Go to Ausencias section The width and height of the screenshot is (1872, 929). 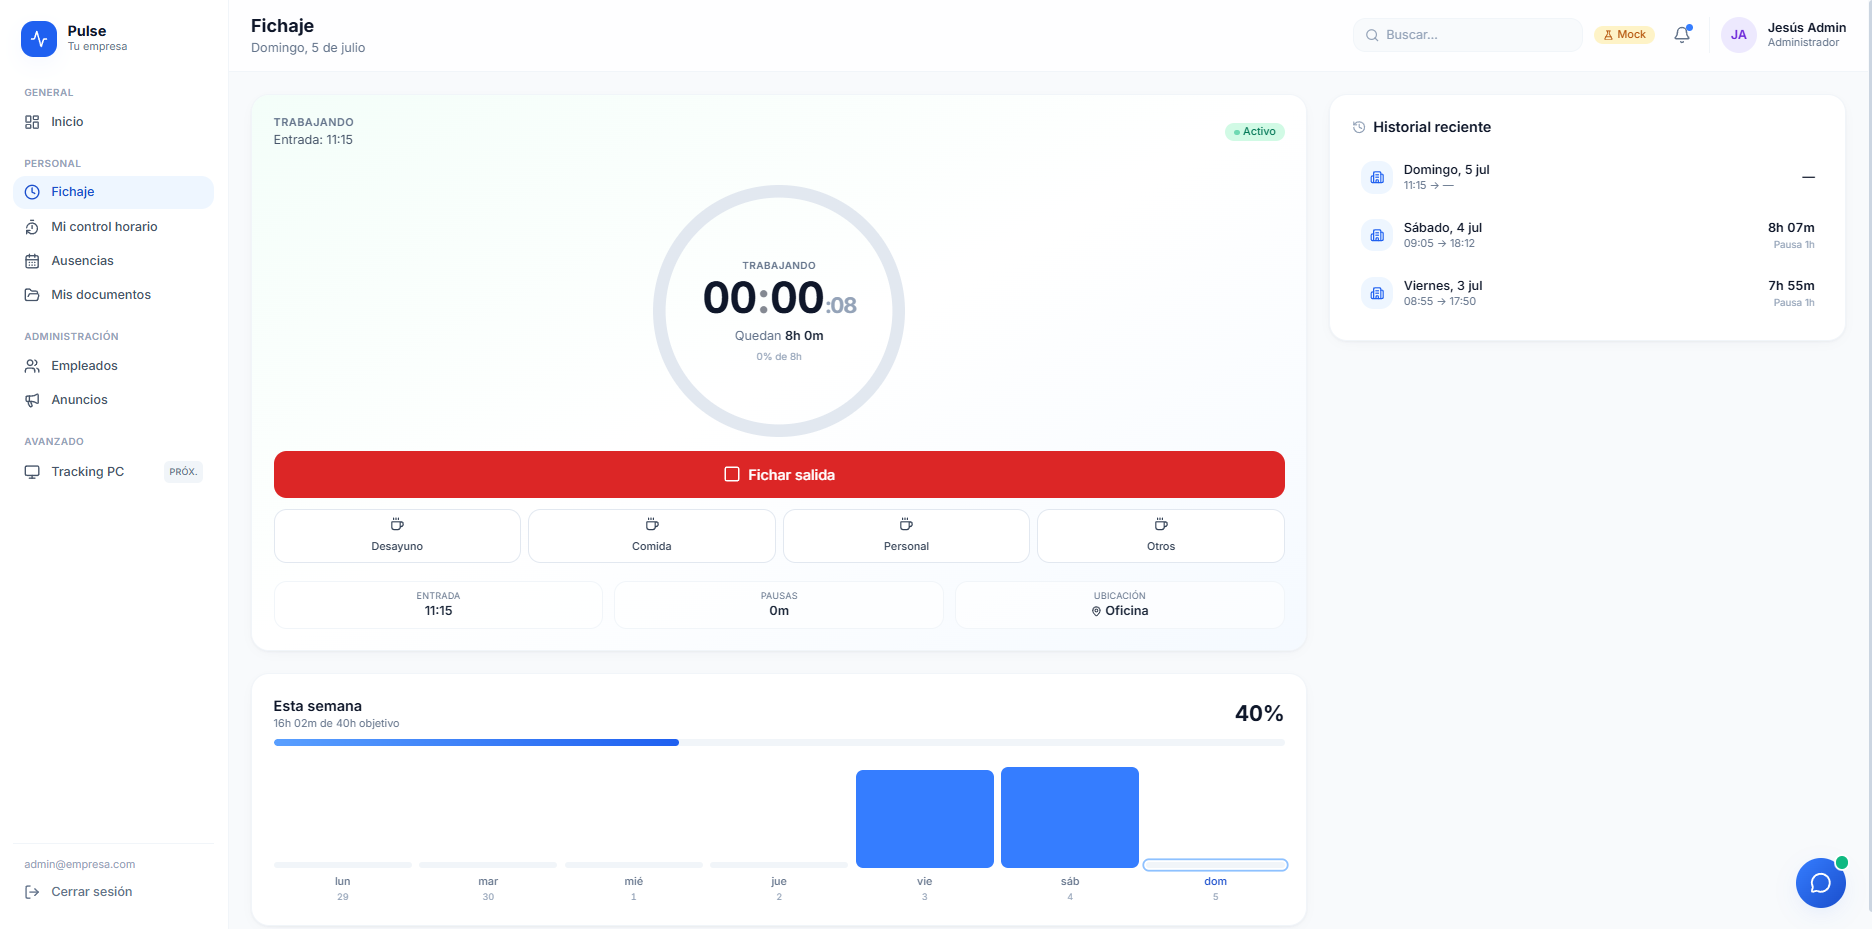(113, 261)
